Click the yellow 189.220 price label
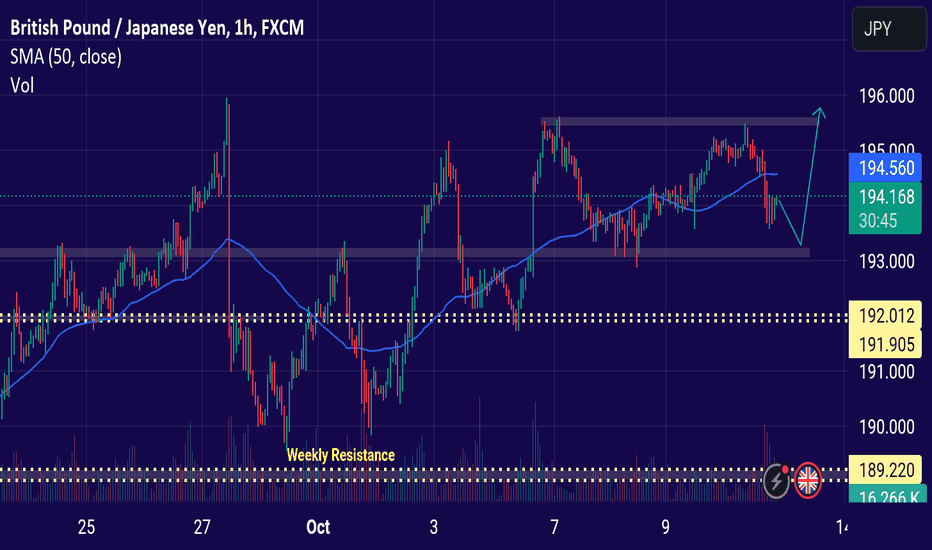The image size is (932, 550). pos(885,470)
